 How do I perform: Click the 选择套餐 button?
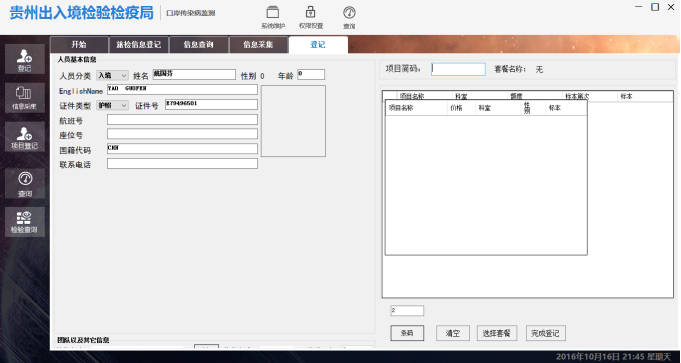click(497, 333)
